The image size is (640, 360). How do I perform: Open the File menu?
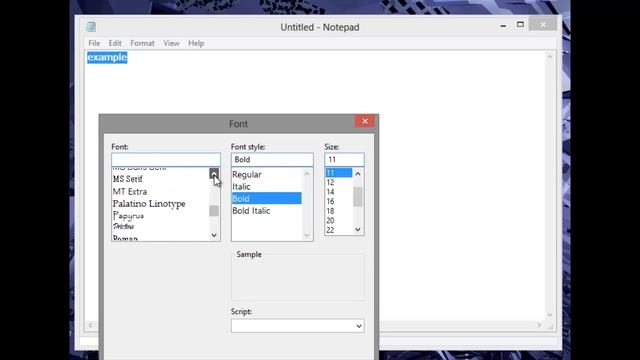pyautogui.click(x=94, y=43)
